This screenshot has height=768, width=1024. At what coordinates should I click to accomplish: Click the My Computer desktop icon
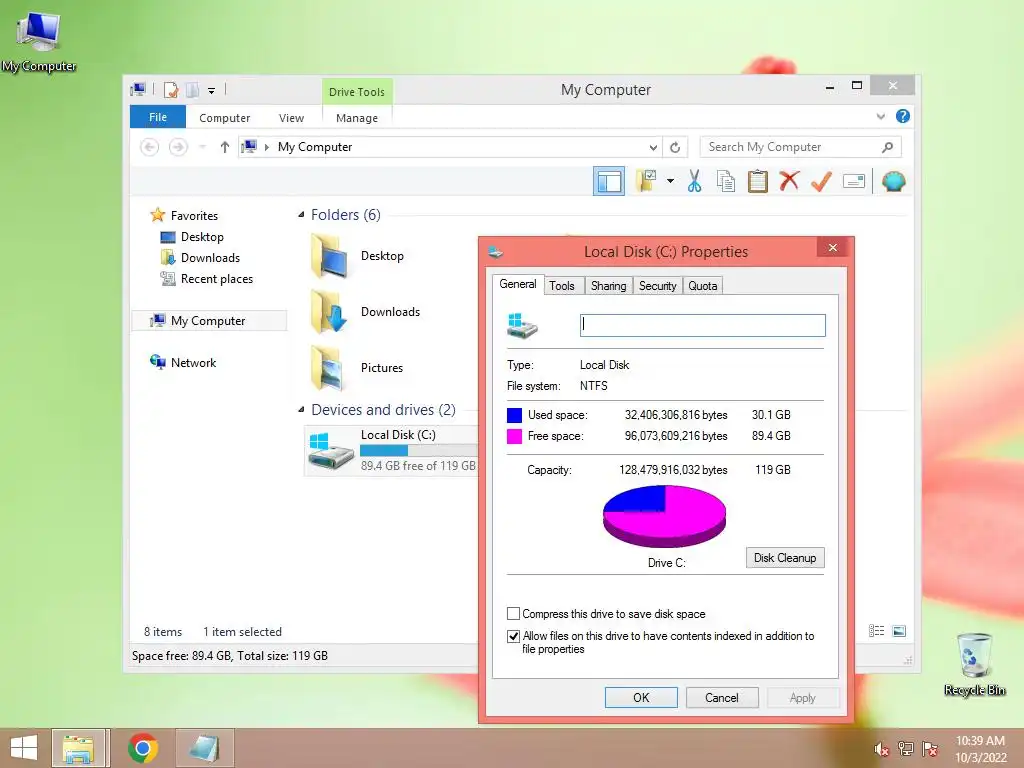pyautogui.click(x=39, y=42)
